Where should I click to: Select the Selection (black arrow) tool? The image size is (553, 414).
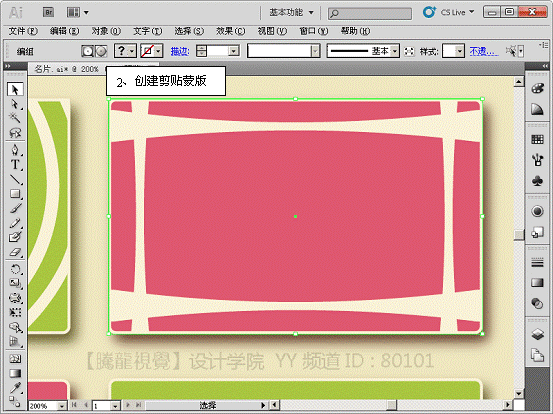15,90
